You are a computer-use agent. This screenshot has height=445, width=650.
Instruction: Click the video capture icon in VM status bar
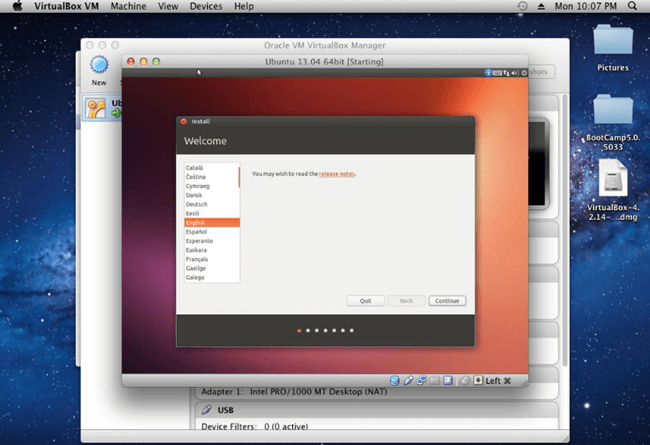point(448,380)
